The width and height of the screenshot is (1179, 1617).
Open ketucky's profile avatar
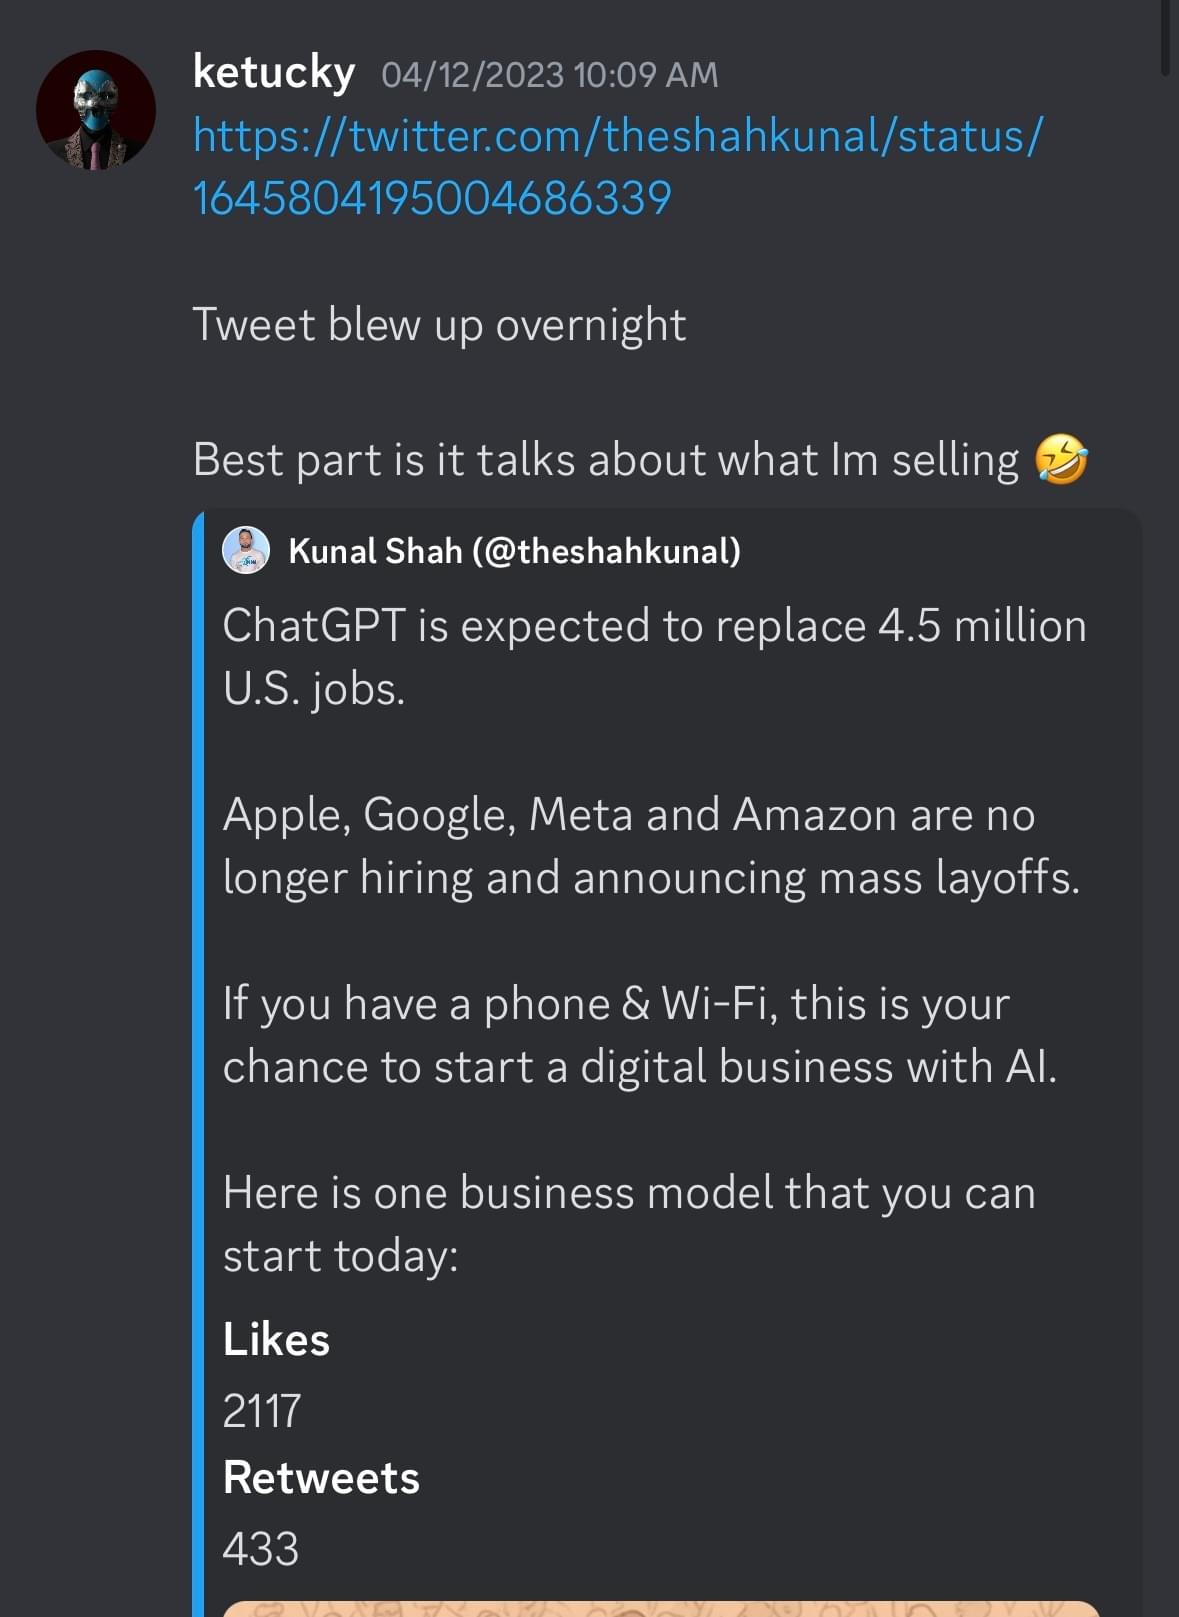(96, 110)
